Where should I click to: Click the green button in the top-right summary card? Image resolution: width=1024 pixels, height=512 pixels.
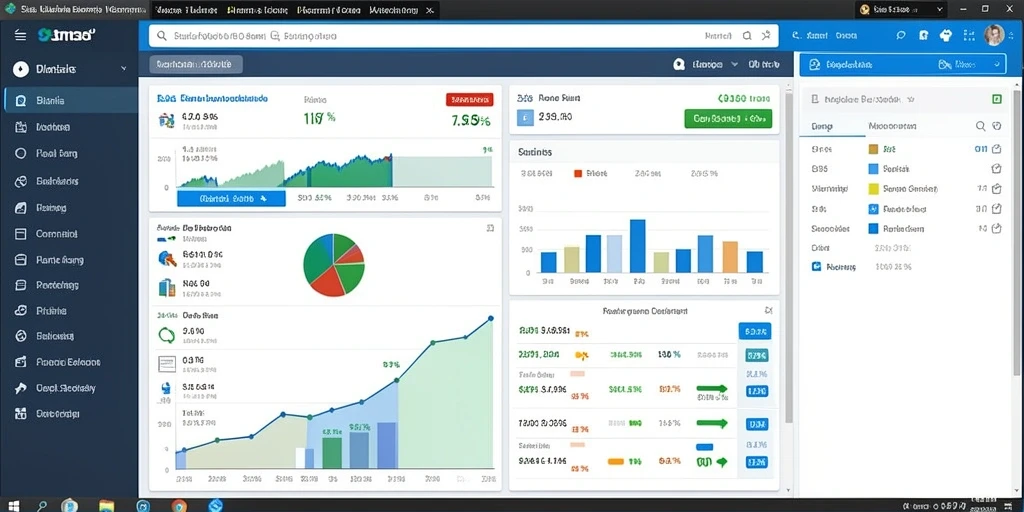coord(728,119)
